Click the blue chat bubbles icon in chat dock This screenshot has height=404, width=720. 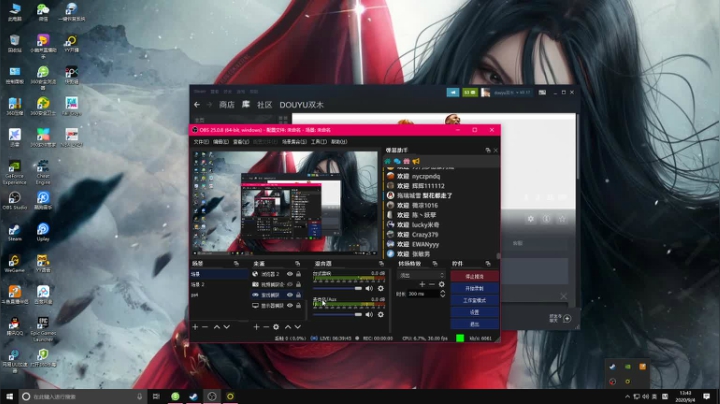397,161
